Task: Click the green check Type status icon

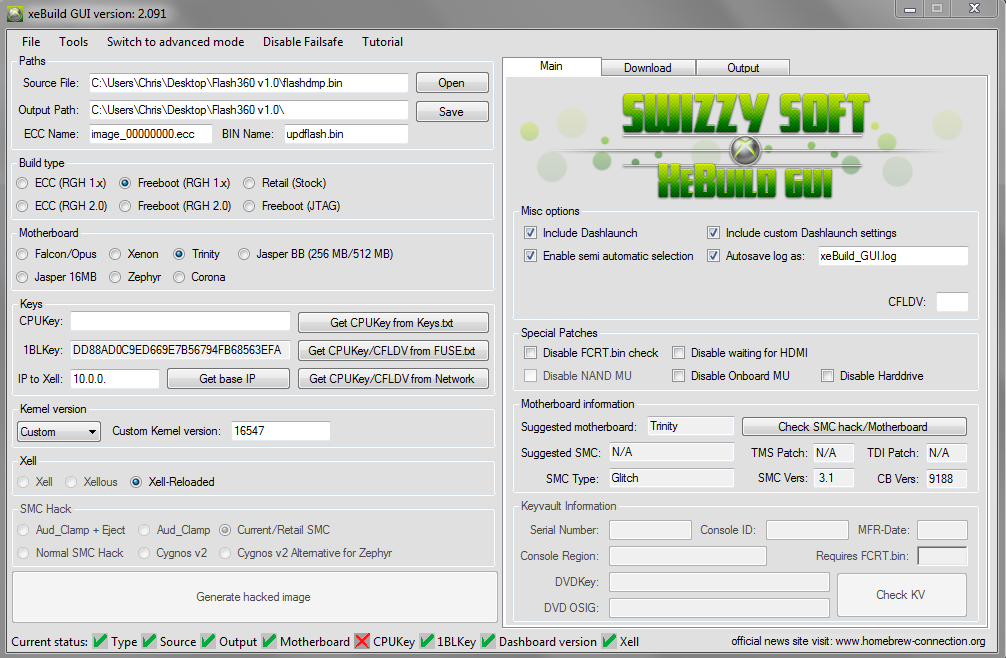Action: (100, 641)
